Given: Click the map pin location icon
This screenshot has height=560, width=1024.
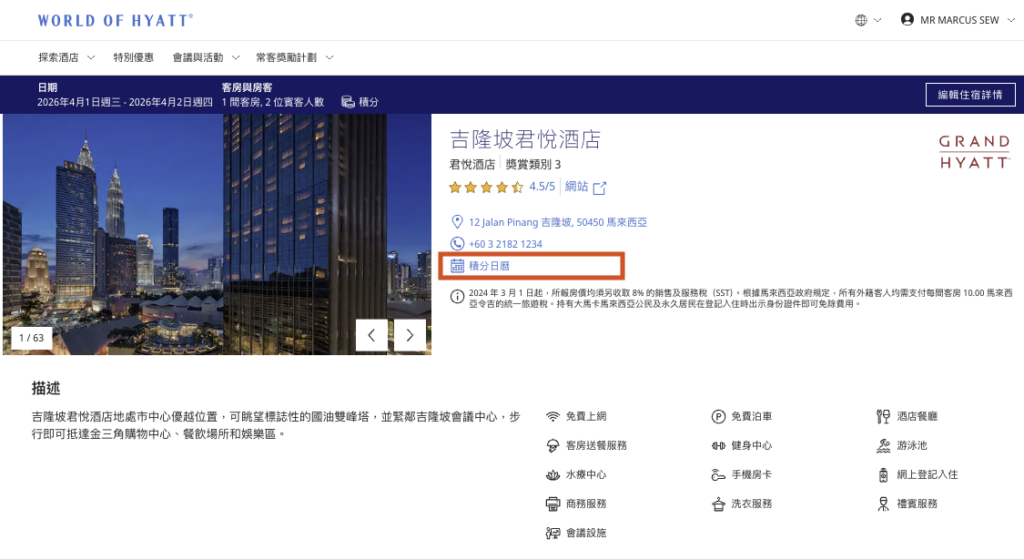Looking at the screenshot, I should pos(457,222).
